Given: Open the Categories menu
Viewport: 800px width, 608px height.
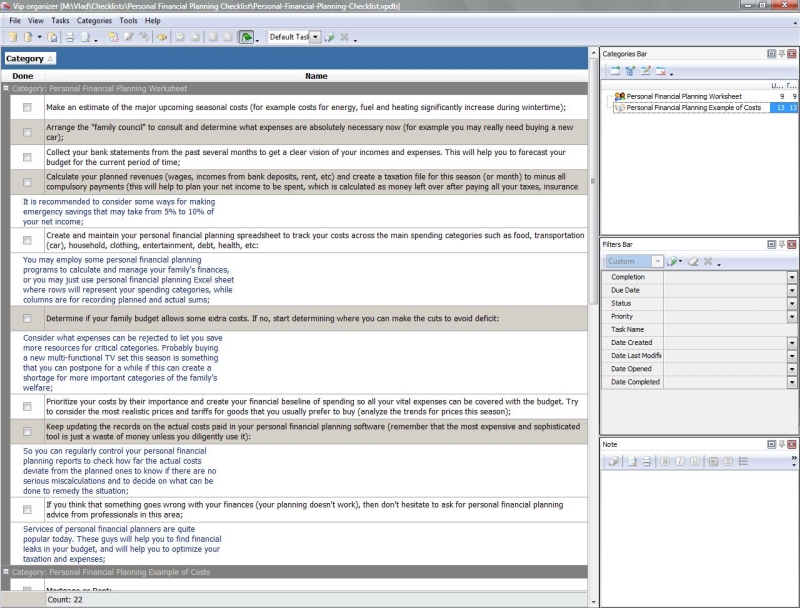Looking at the screenshot, I should 95,20.
